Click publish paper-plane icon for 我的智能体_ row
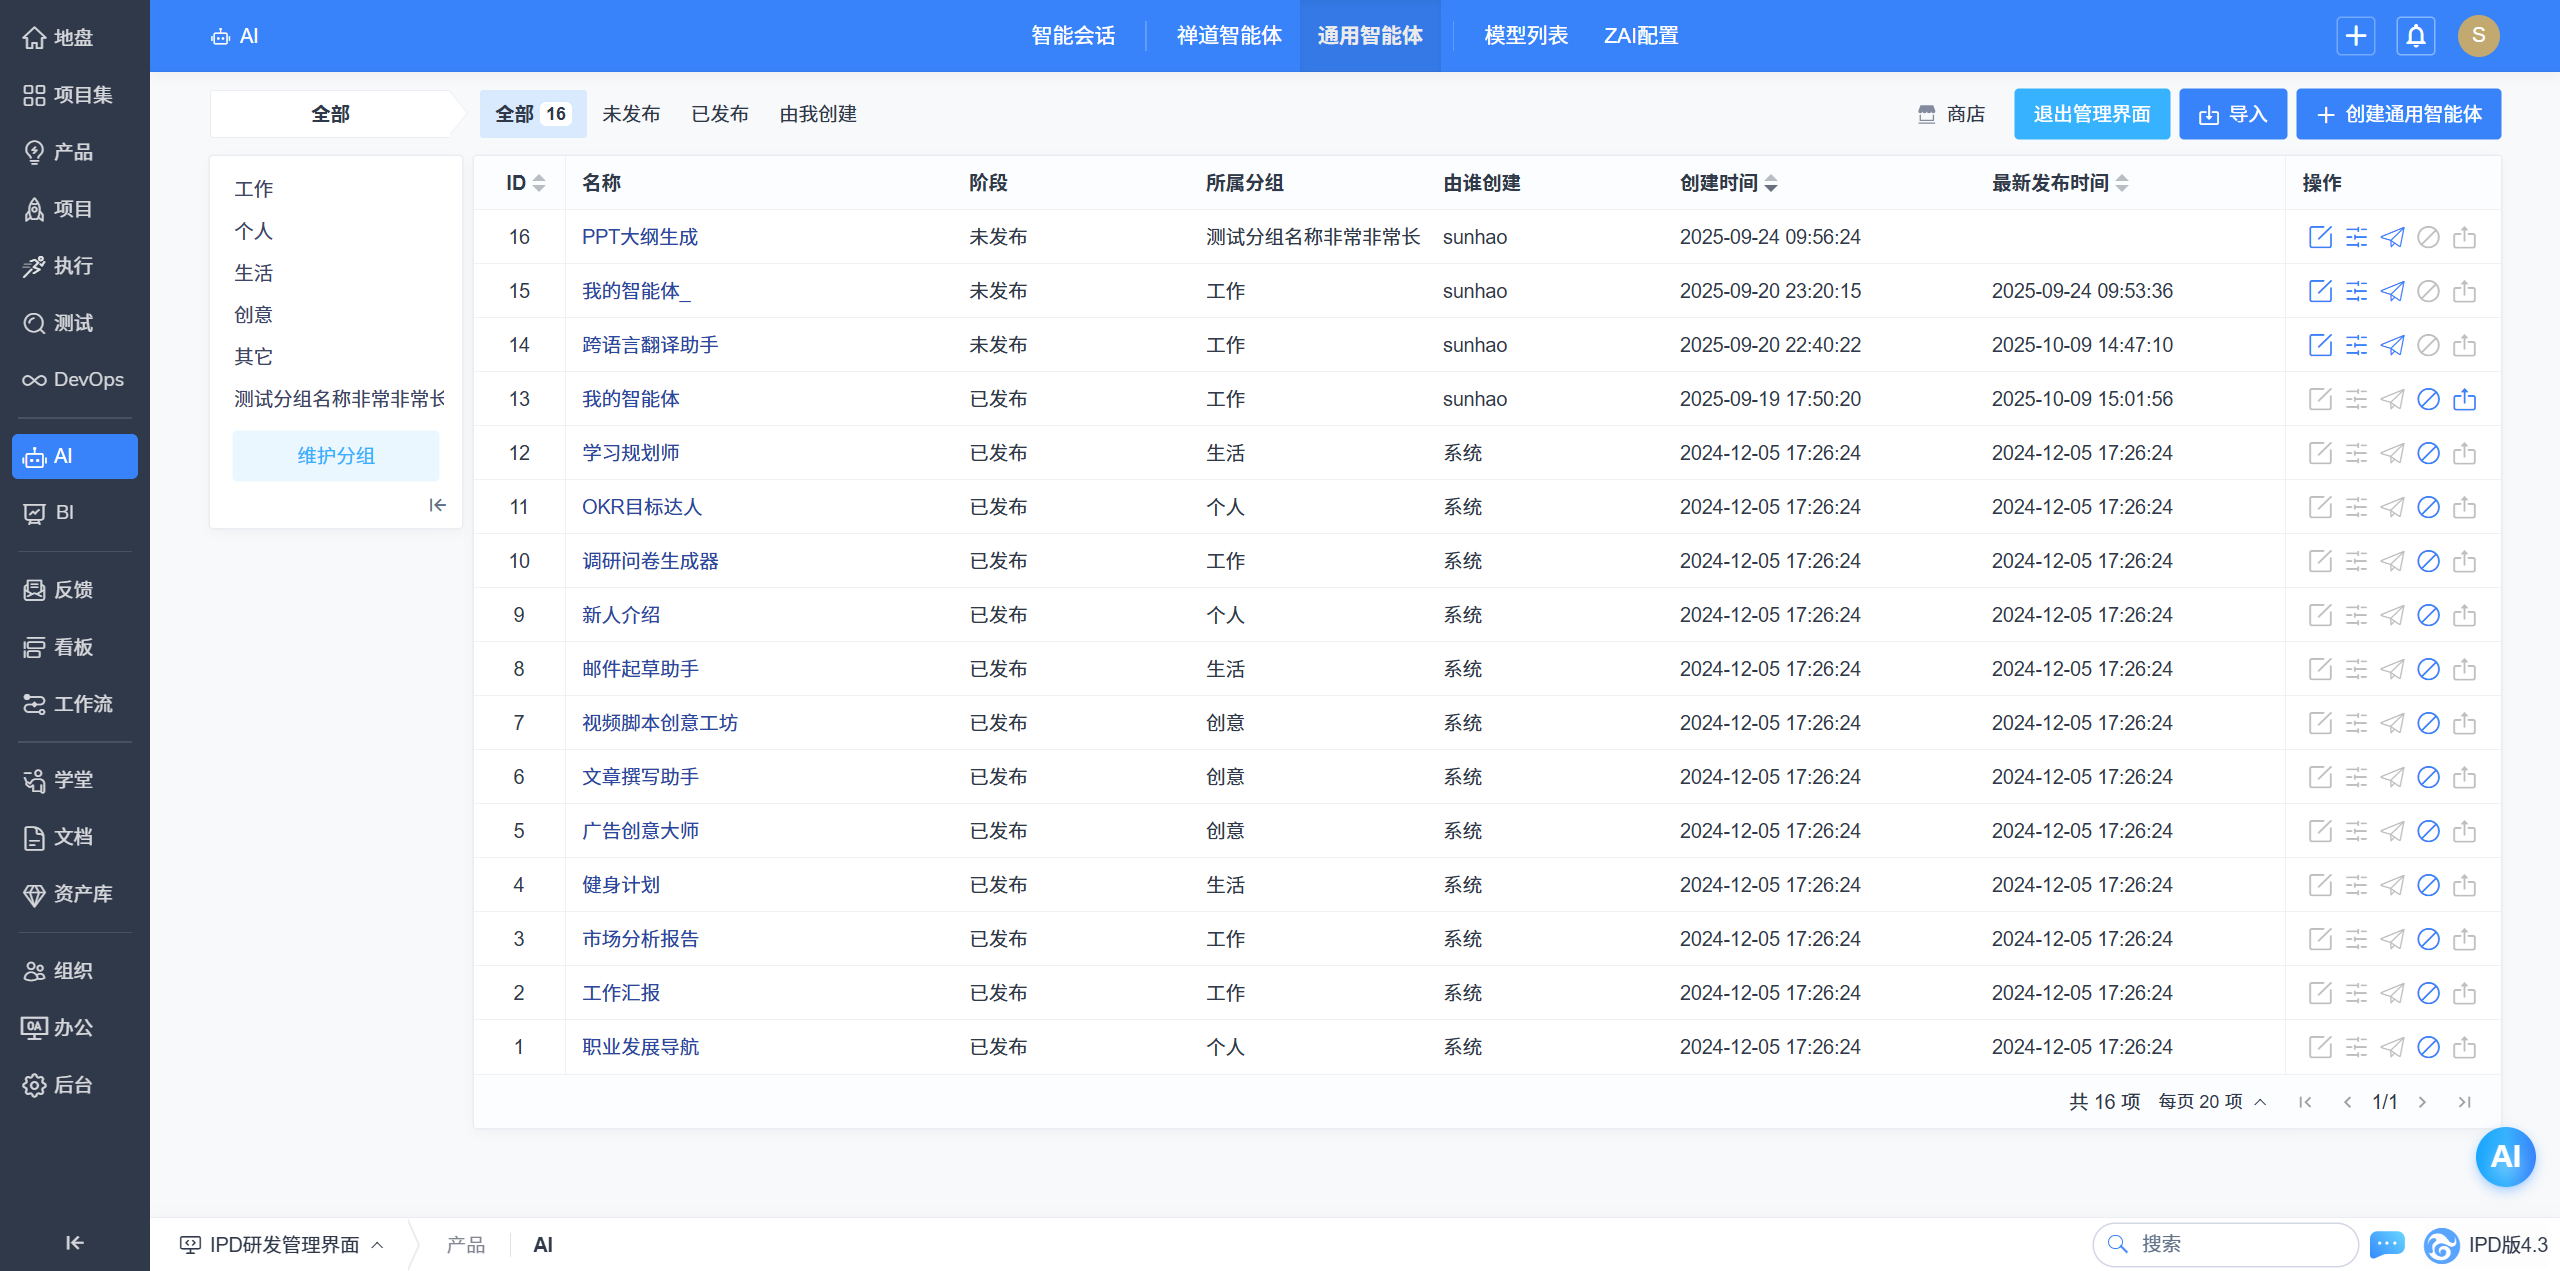This screenshot has width=2560, height=1271. [x=2392, y=291]
